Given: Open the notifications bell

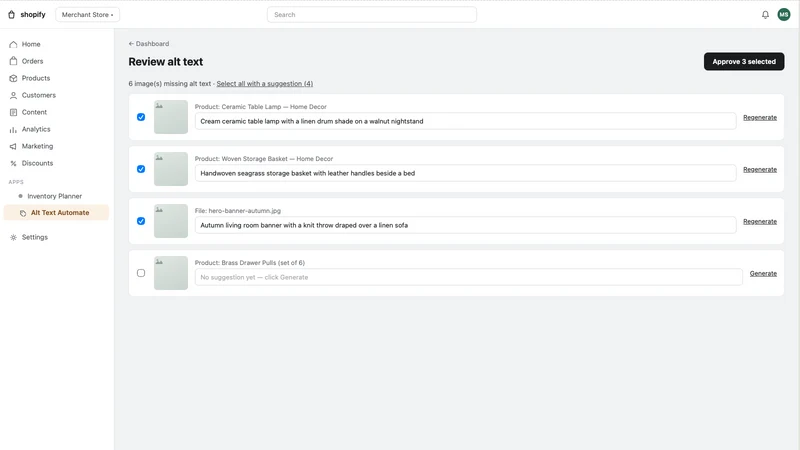Looking at the screenshot, I should (765, 15).
